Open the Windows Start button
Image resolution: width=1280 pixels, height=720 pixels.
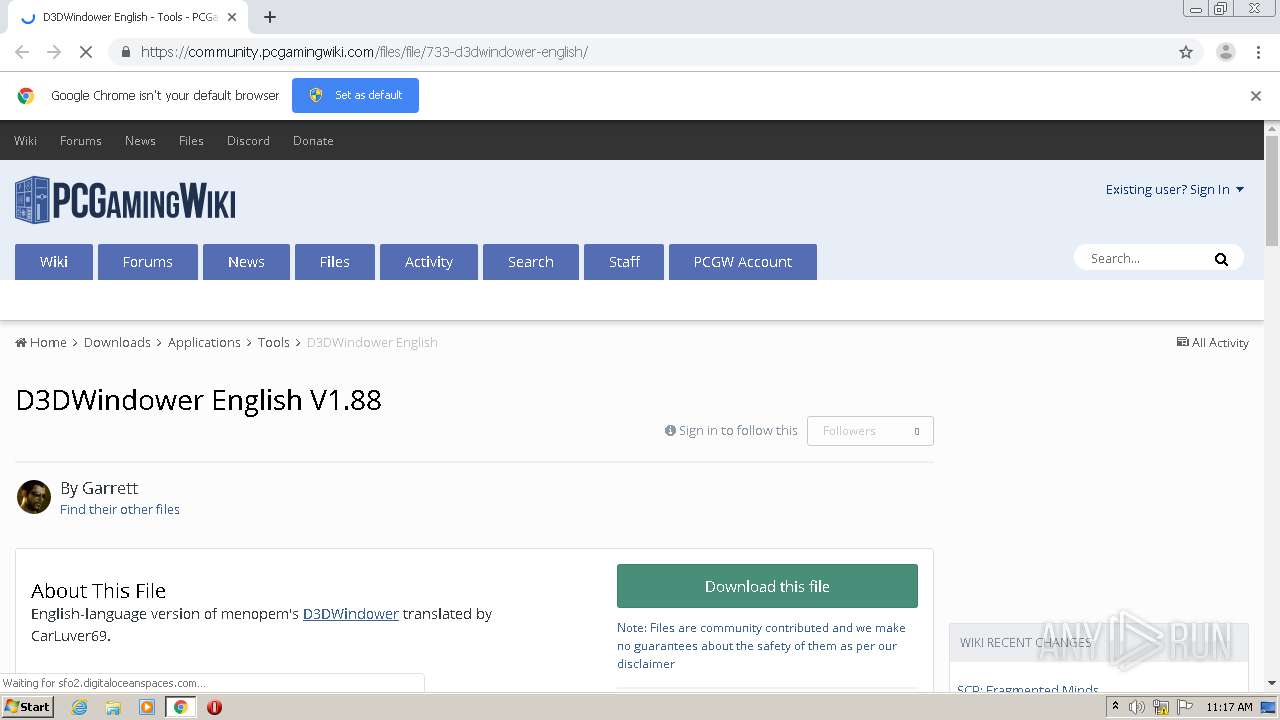tap(27, 706)
